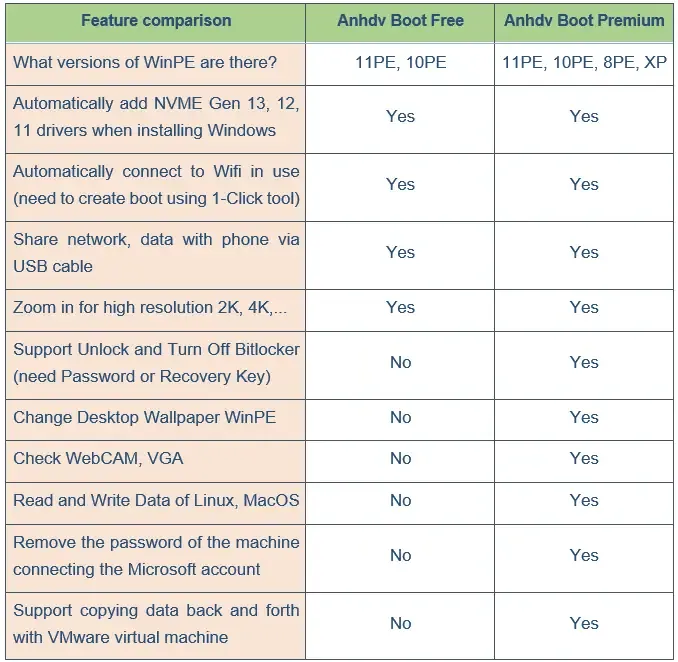This screenshot has width=678, height=662.
Task: Click the Microsoft account password removal feature
Action: coord(156,555)
